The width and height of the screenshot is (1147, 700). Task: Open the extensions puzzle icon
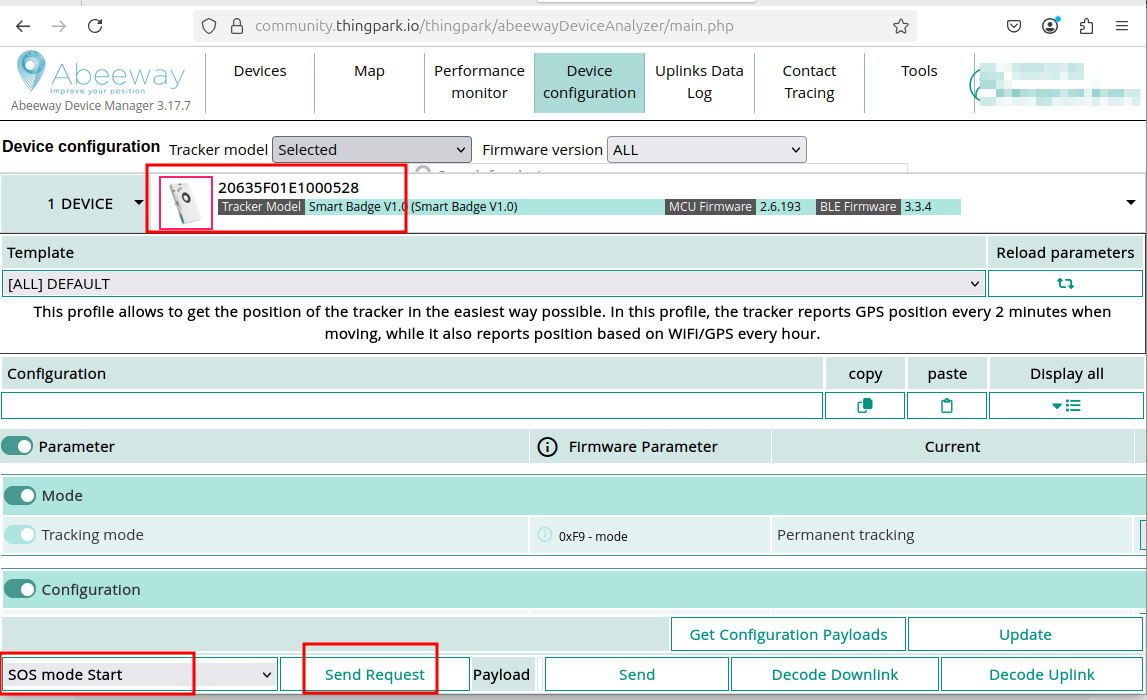pyautogui.click(x=1086, y=26)
